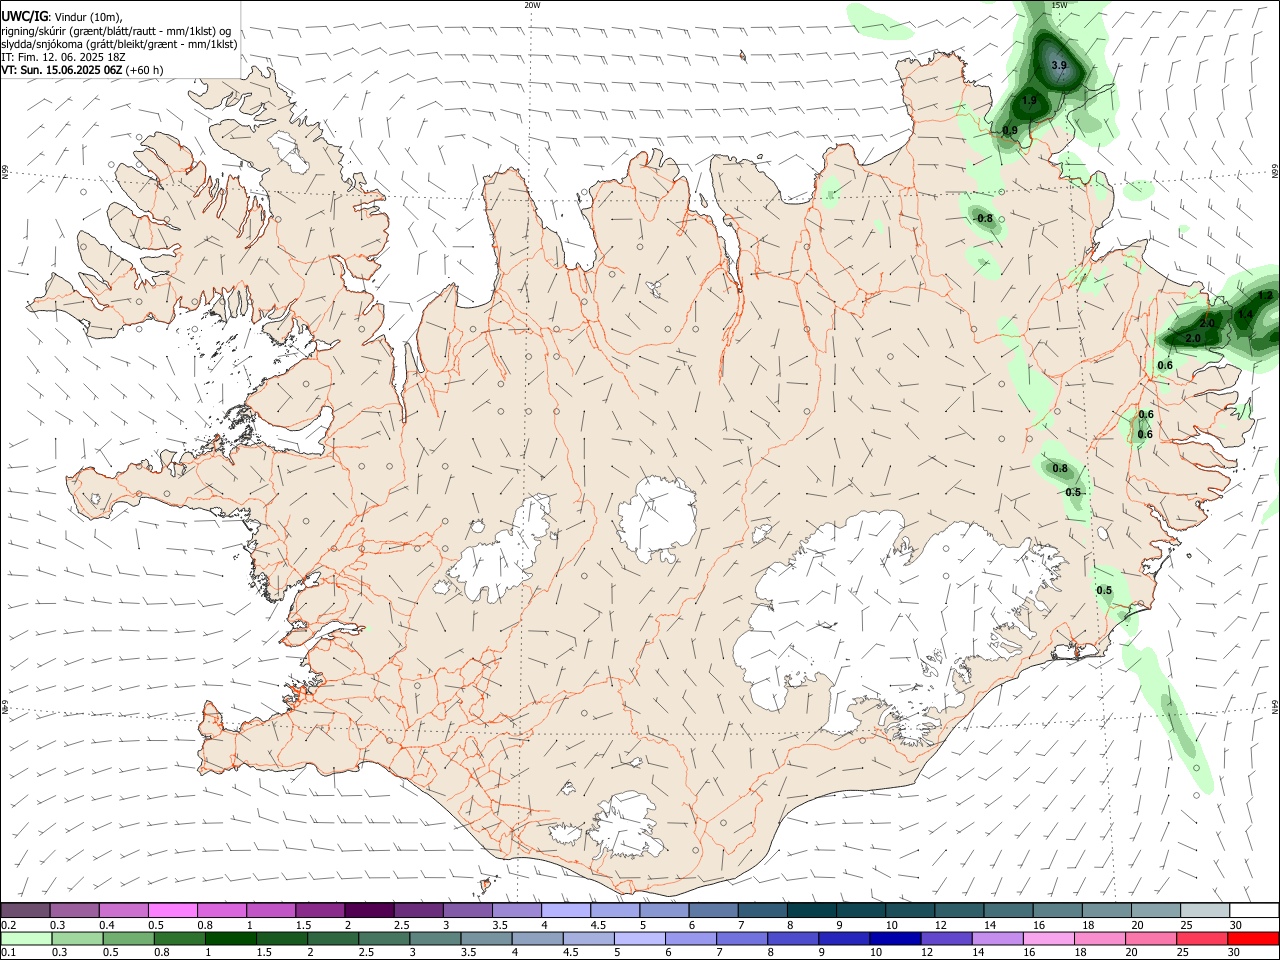Screen dimensions: 1280x960
Task: Click the 15W longitude label
Action: pos(1059,5)
